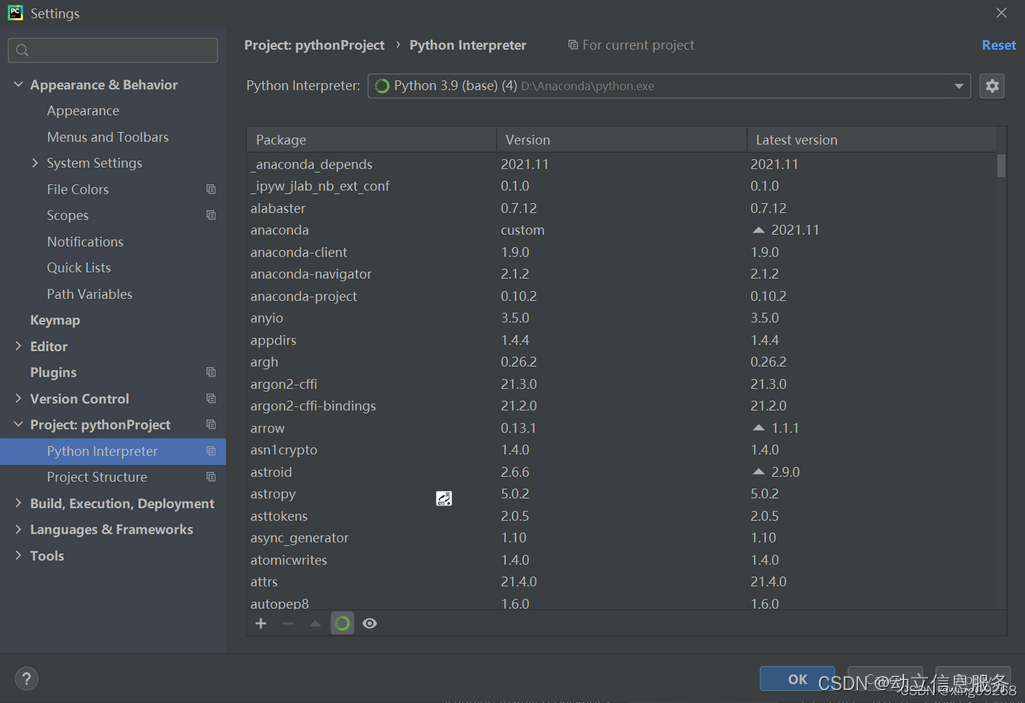Collapse Appearance & Behavior section
Viewport: 1025px width, 703px height.
point(18,84)
